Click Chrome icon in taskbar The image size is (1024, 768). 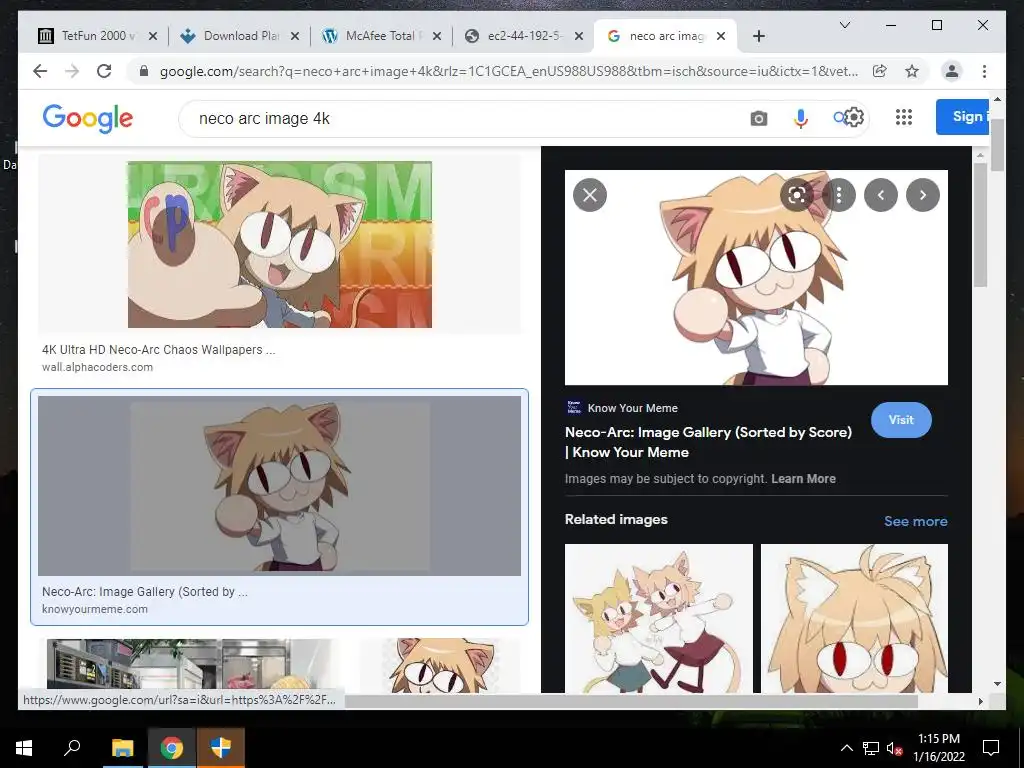pyautogui.click(x=172, y=748)
